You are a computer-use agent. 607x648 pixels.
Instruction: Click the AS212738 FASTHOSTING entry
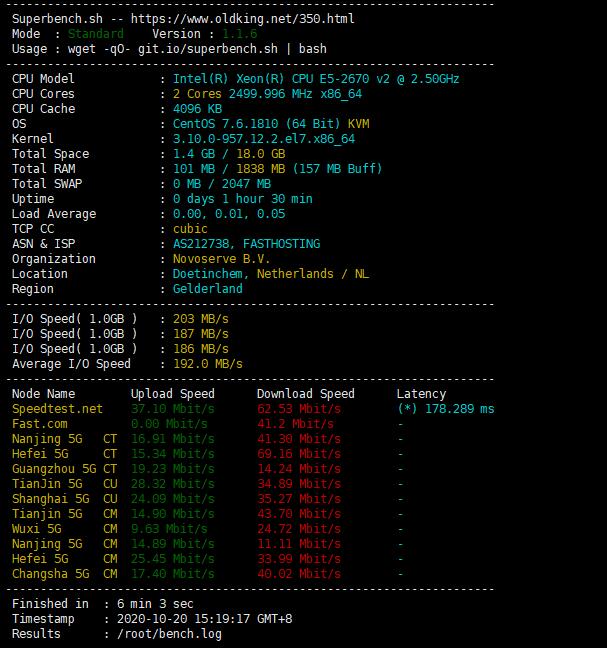click(x=246, y=244)
